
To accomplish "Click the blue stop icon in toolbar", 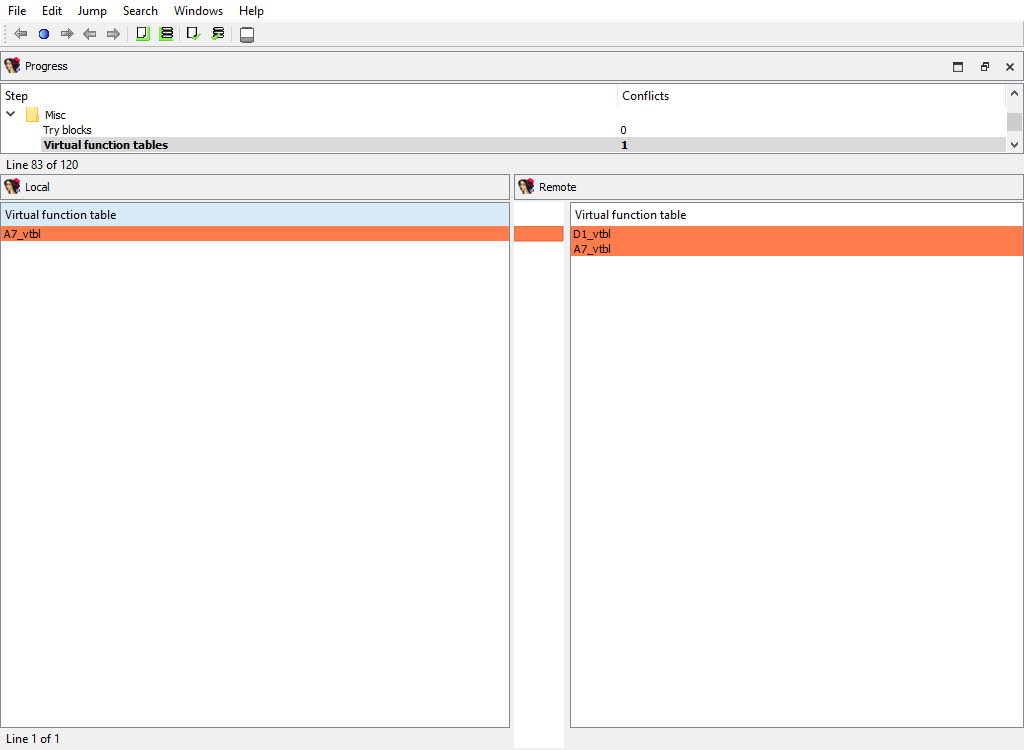I will pyautogui.click(x=43, y=33).
